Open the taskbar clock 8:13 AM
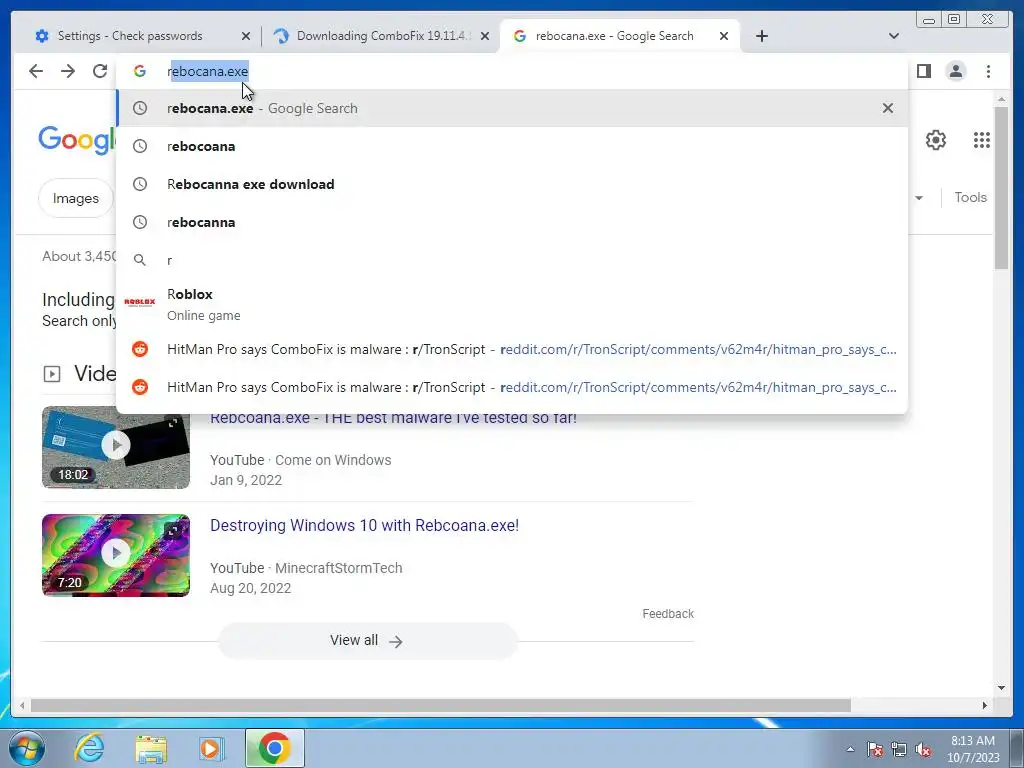The height and width of the screenshot is (768, 1024). [973, 749]
